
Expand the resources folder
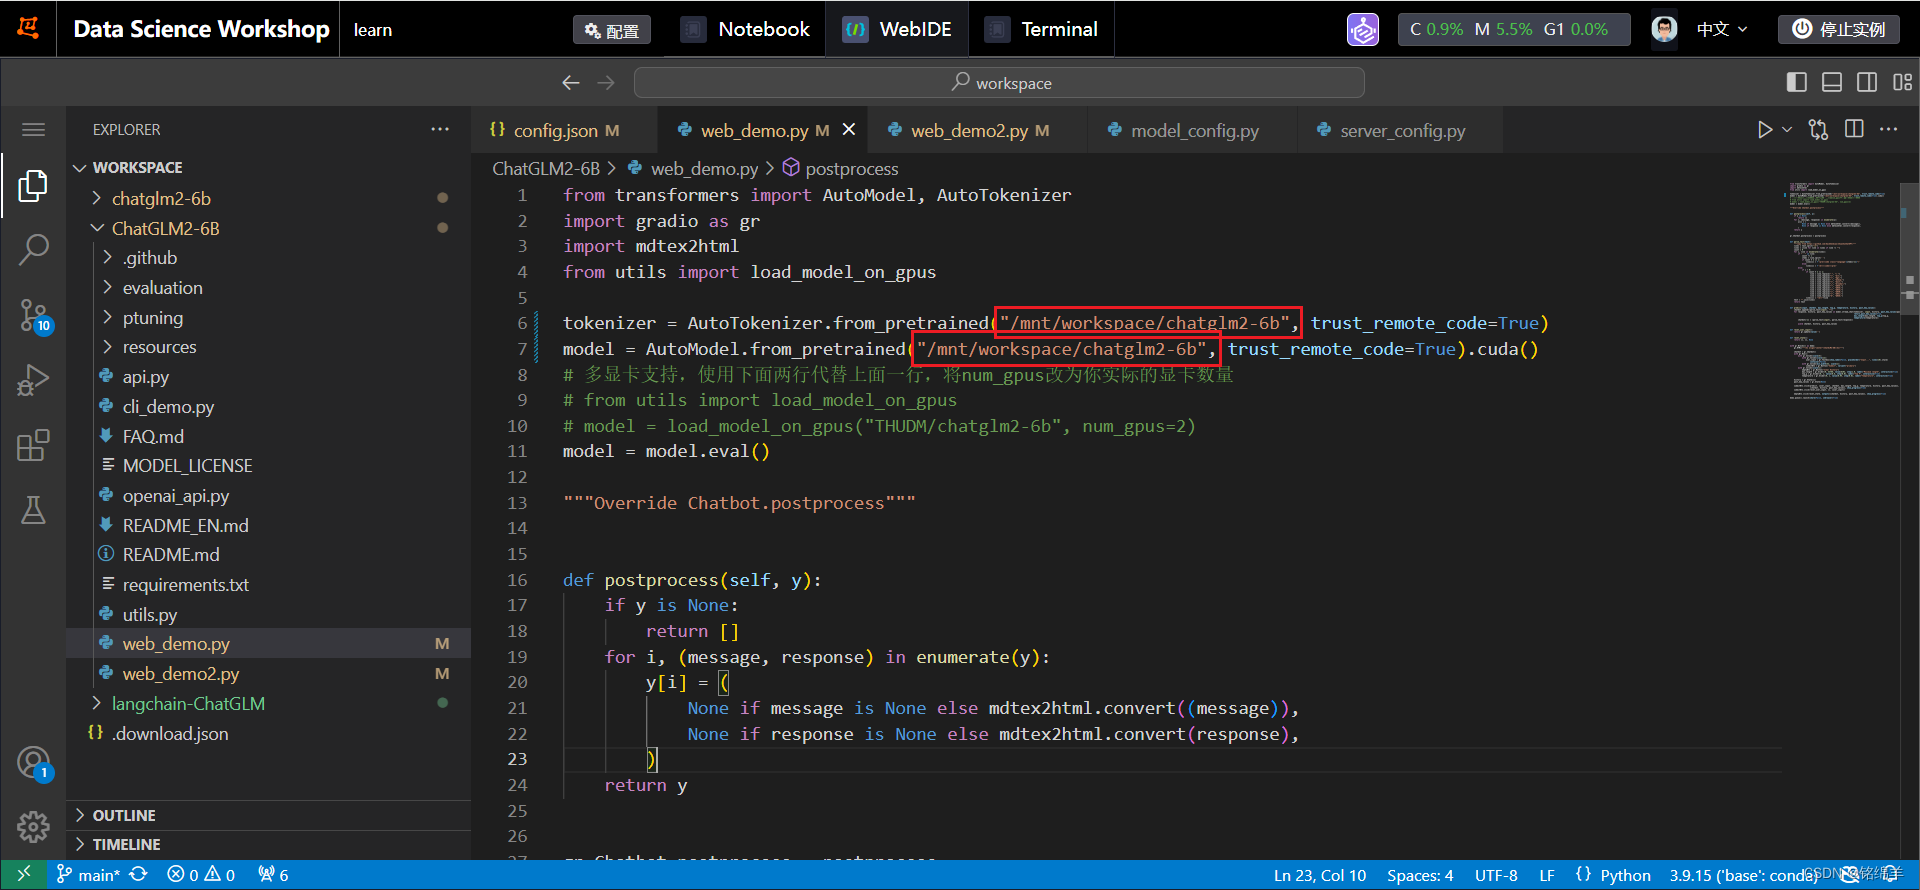coord(268,346)
